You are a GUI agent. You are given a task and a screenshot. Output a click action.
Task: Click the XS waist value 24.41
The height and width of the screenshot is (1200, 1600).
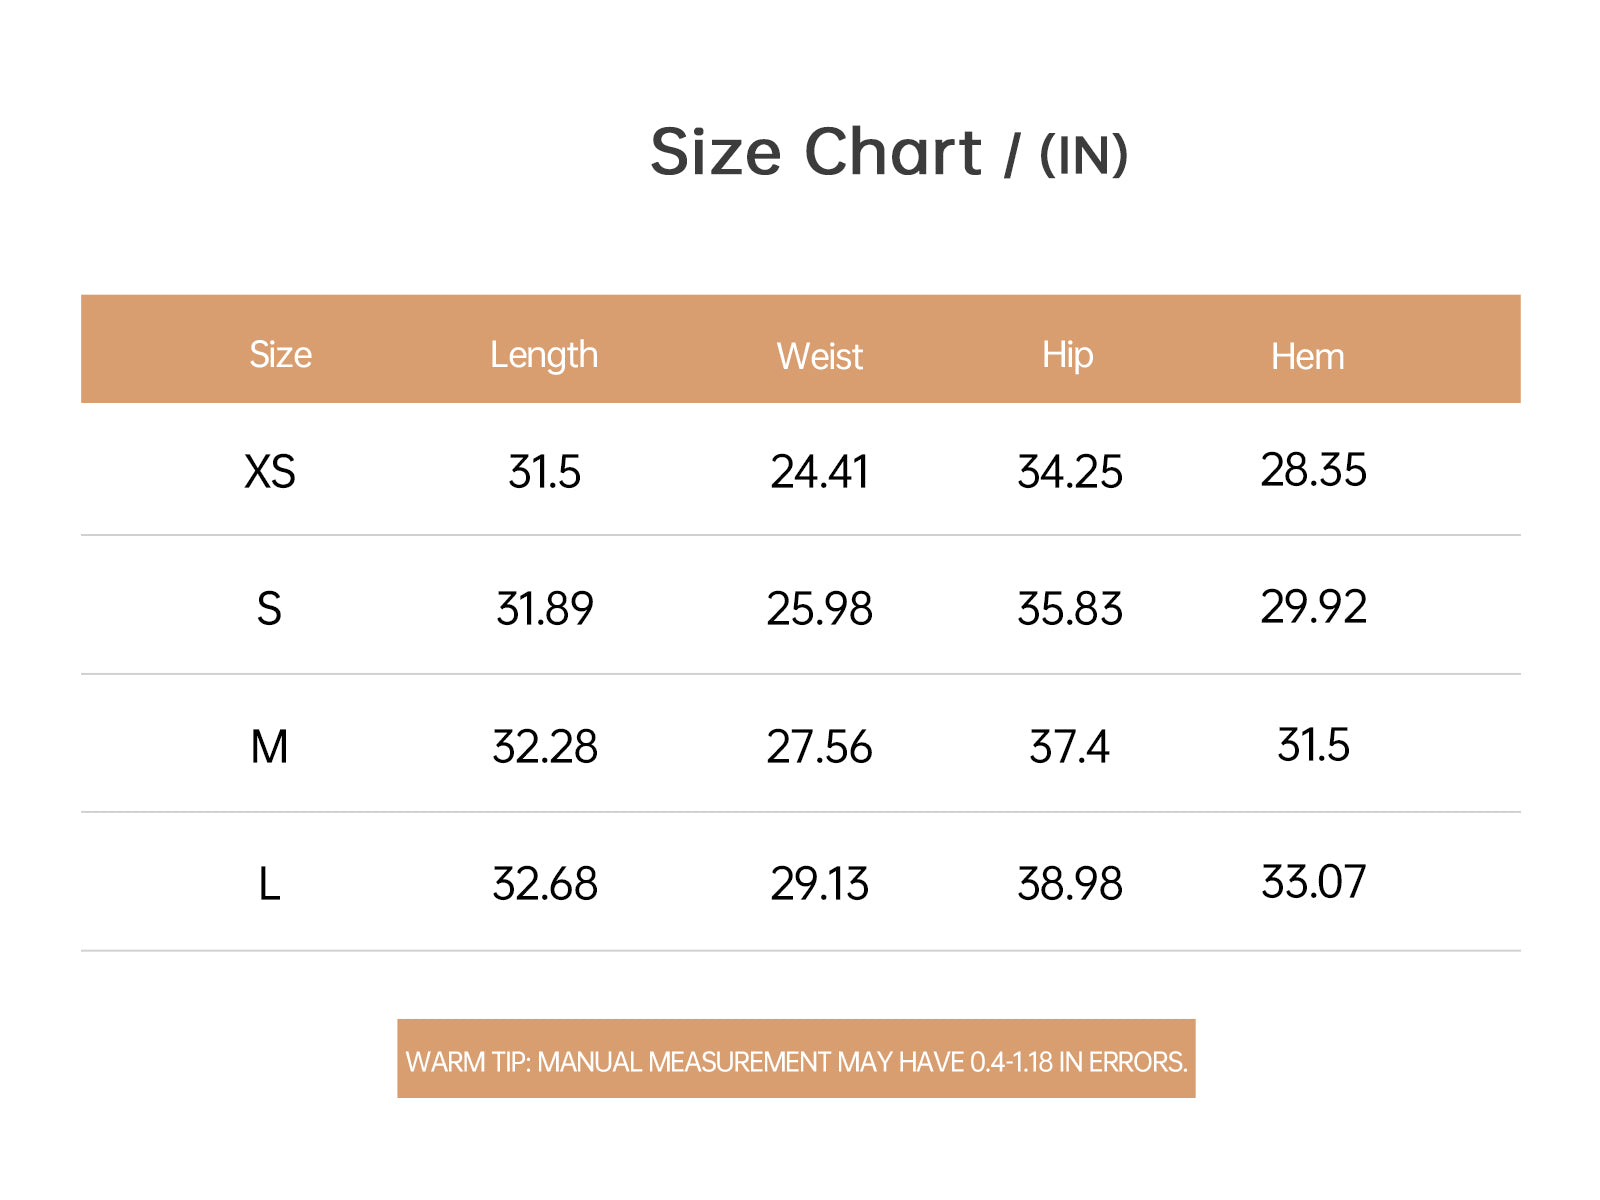click(x=819, y=472)
